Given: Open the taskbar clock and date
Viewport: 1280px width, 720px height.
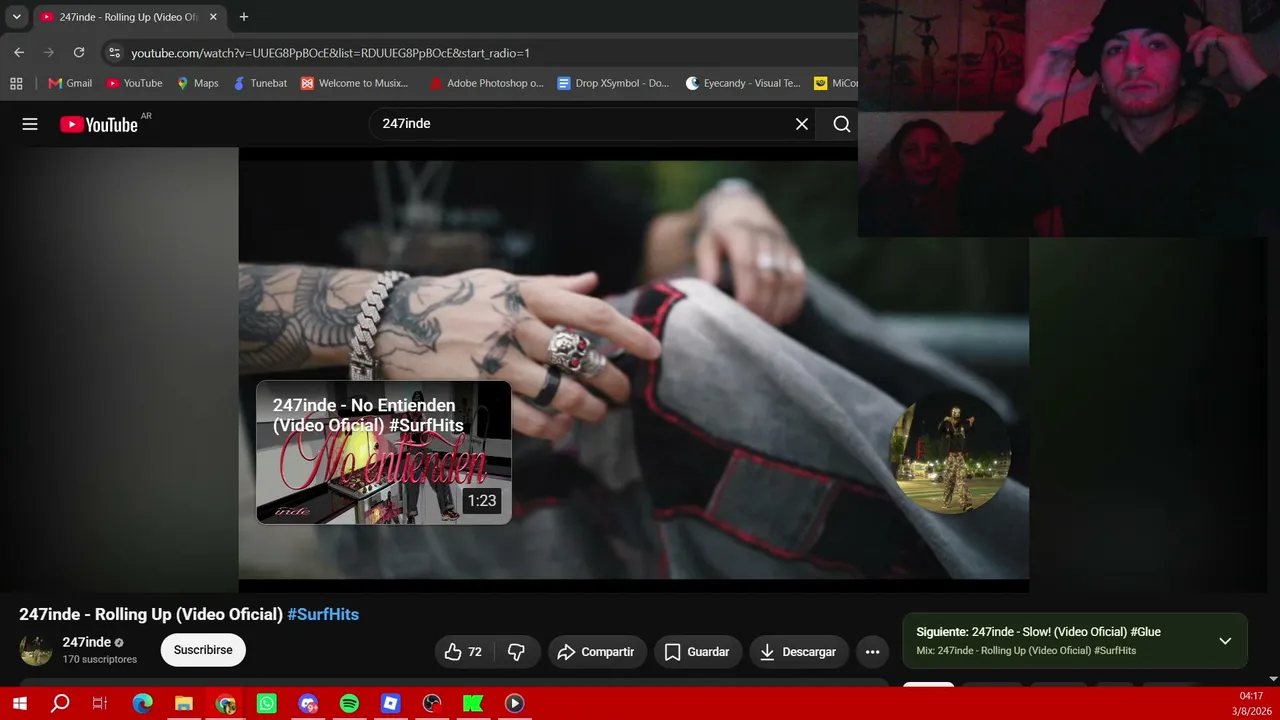Looking at the screenshot, I should tap(1251, 703).
